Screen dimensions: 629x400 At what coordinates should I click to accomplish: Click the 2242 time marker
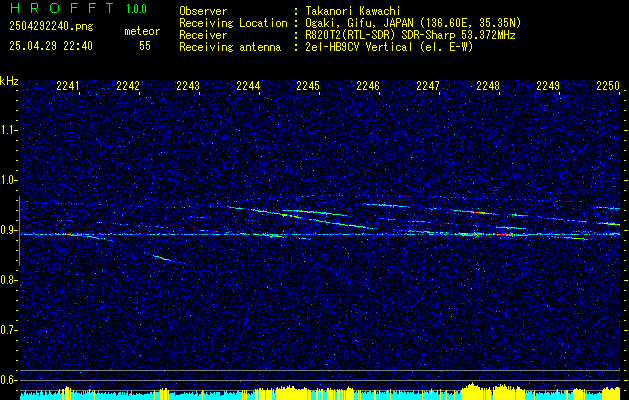tap(128, 85)
